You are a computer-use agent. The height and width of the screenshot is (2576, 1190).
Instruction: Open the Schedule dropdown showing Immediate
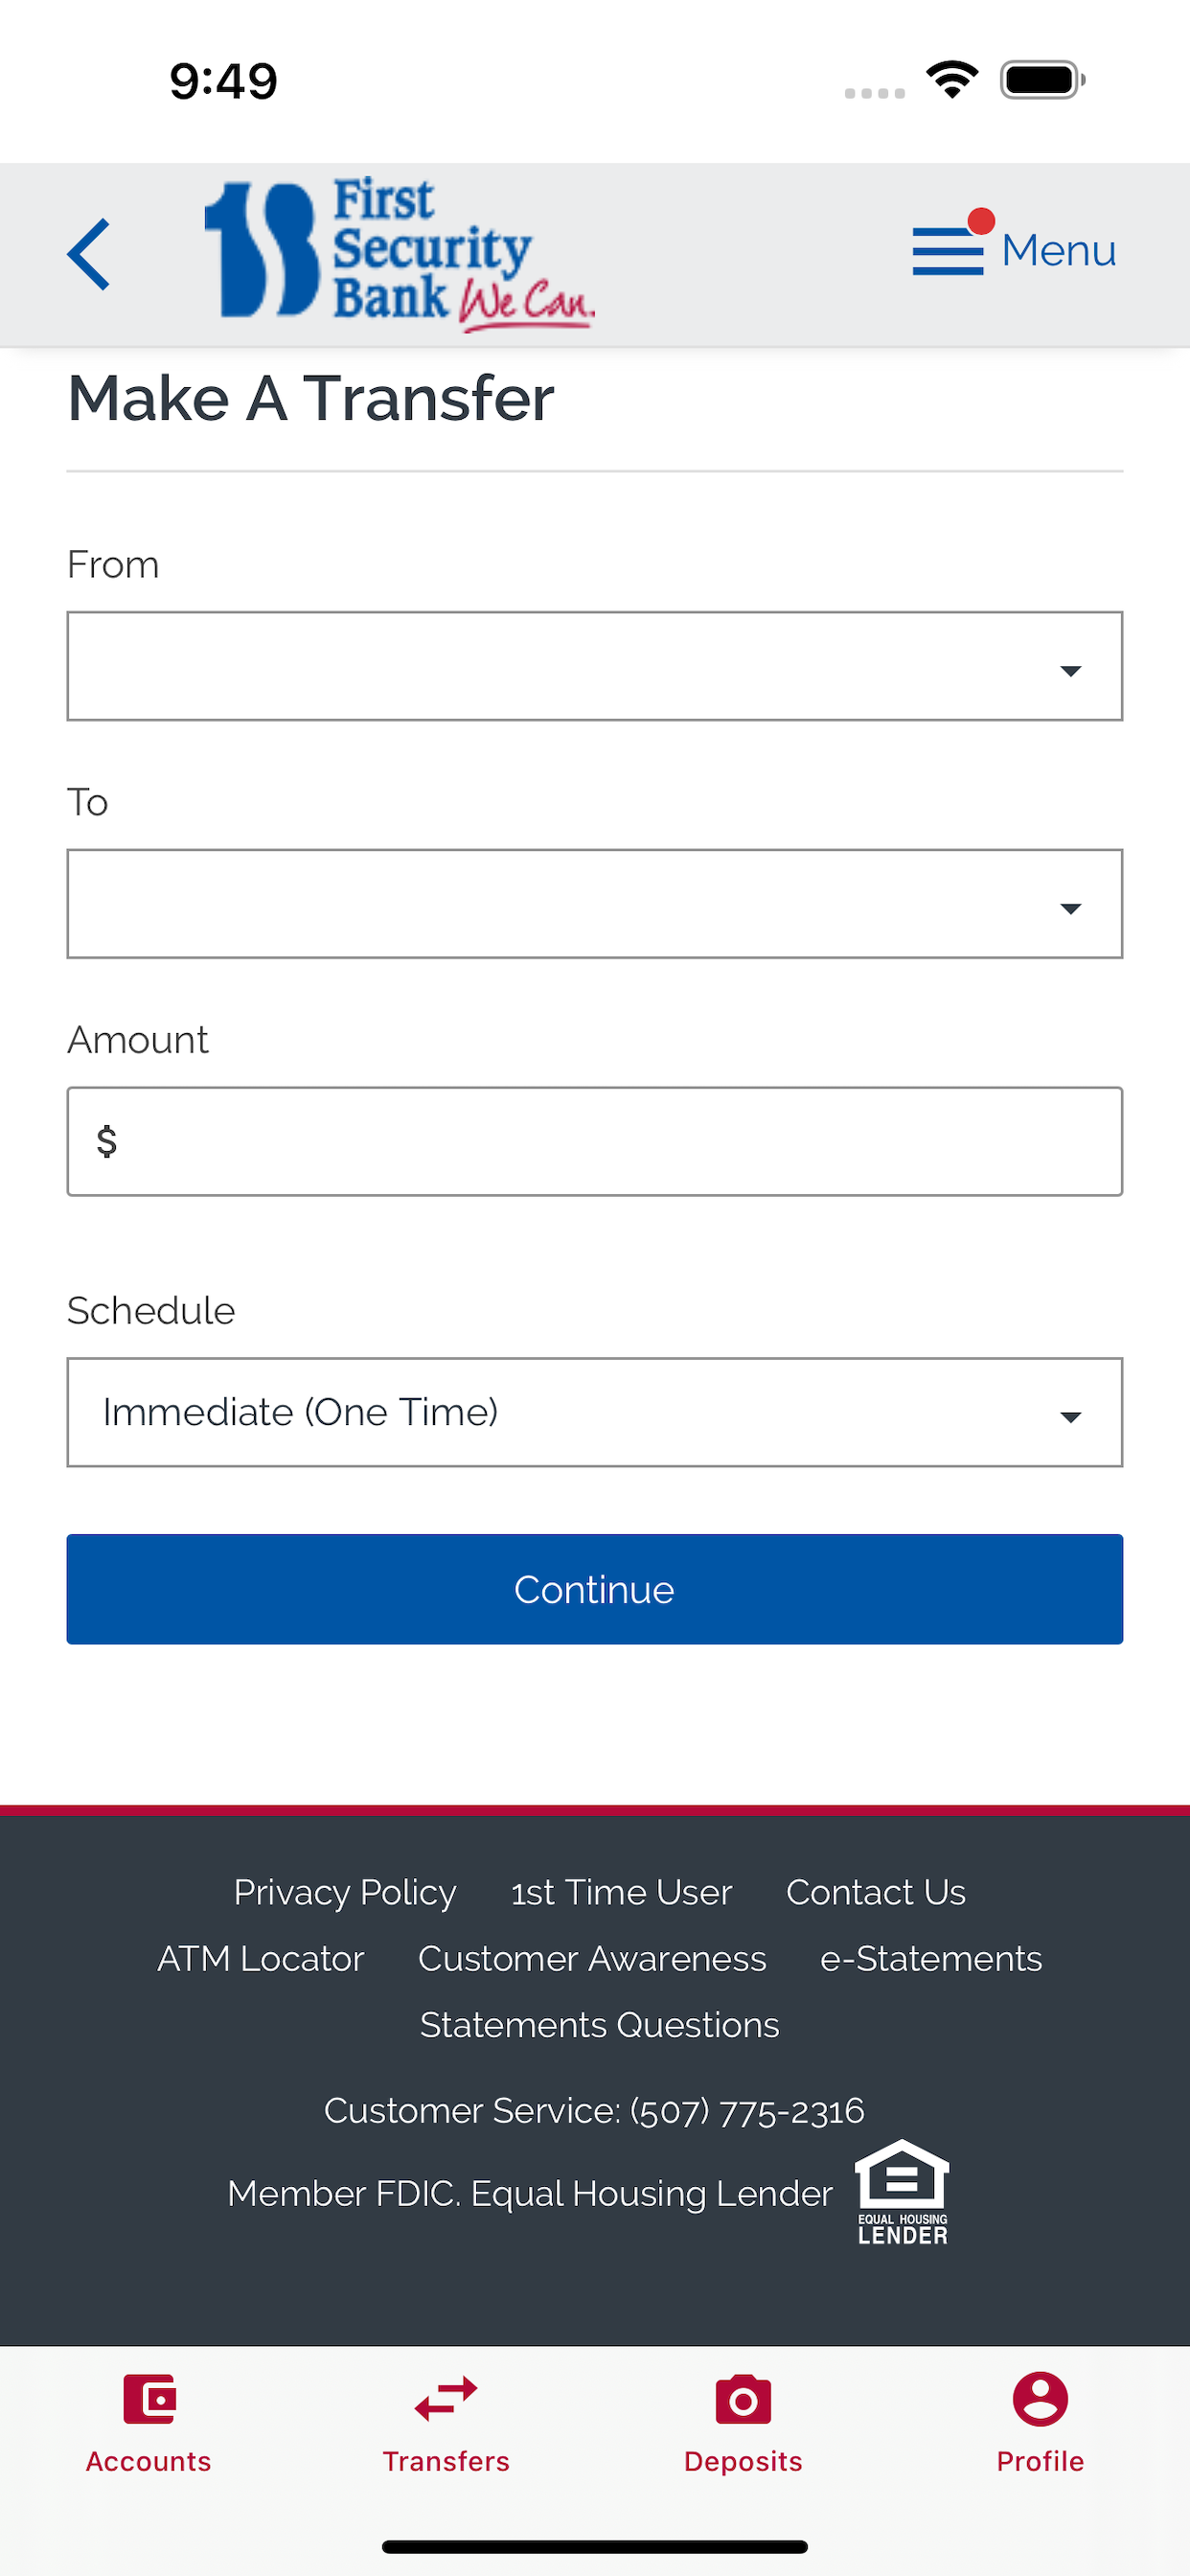click(595, 1412)
